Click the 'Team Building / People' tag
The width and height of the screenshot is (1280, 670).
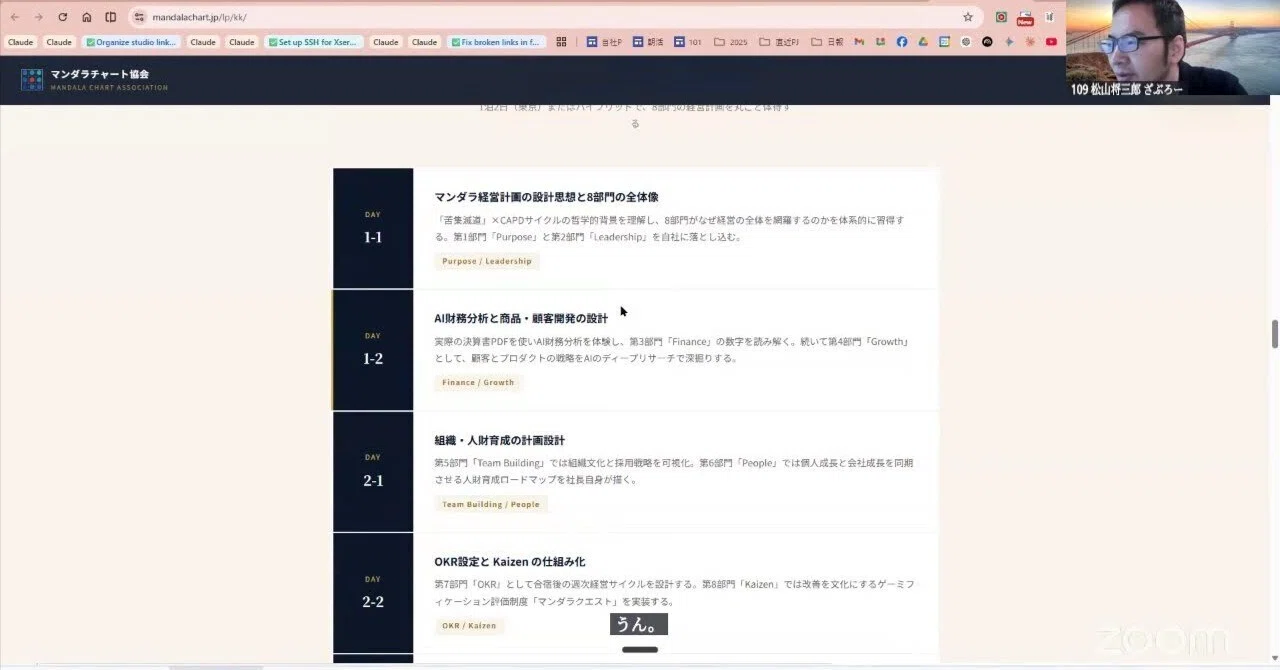point(491,504)
